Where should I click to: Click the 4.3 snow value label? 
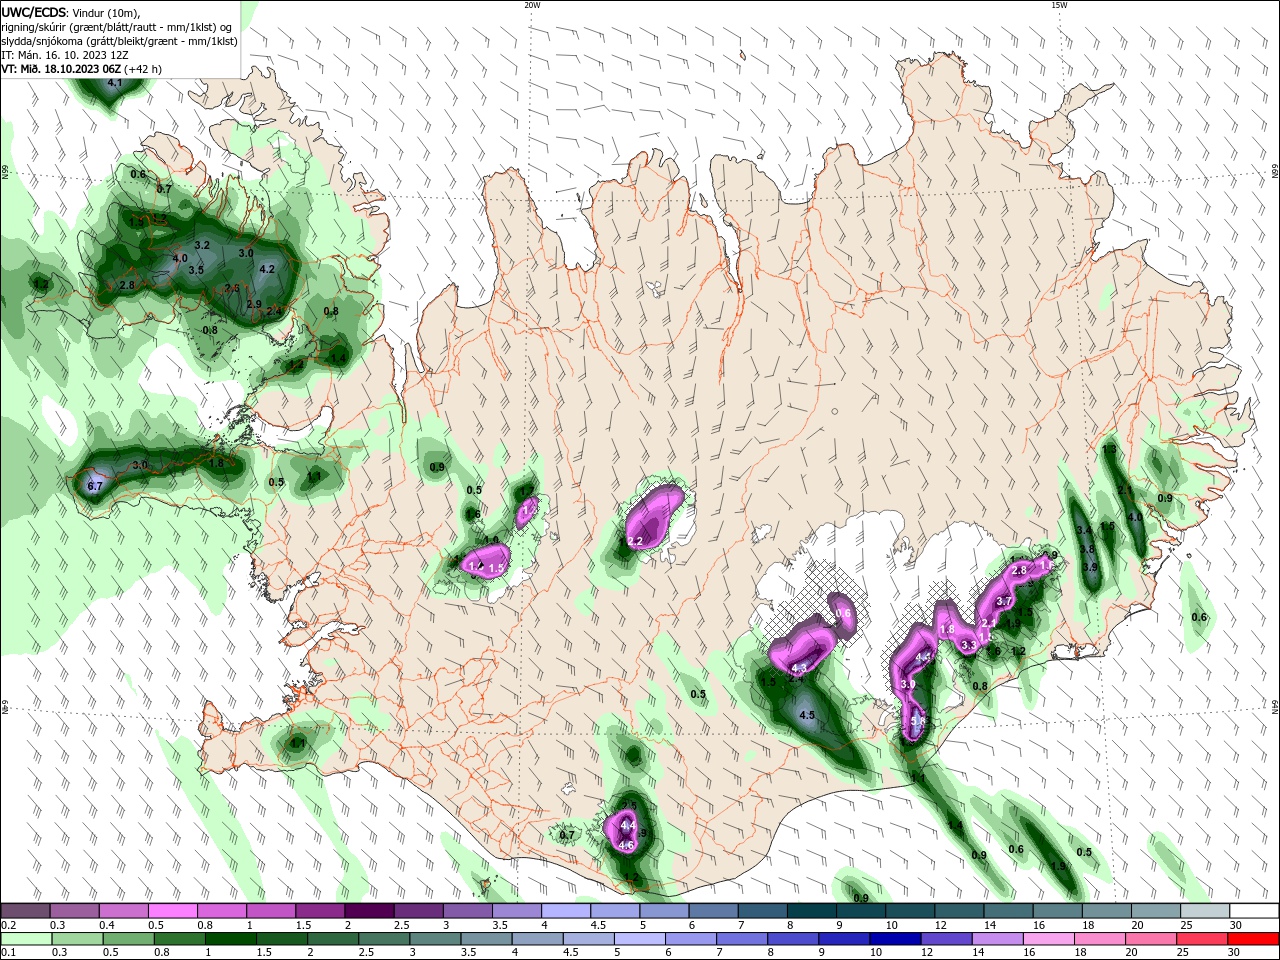[x=798, y=668]
